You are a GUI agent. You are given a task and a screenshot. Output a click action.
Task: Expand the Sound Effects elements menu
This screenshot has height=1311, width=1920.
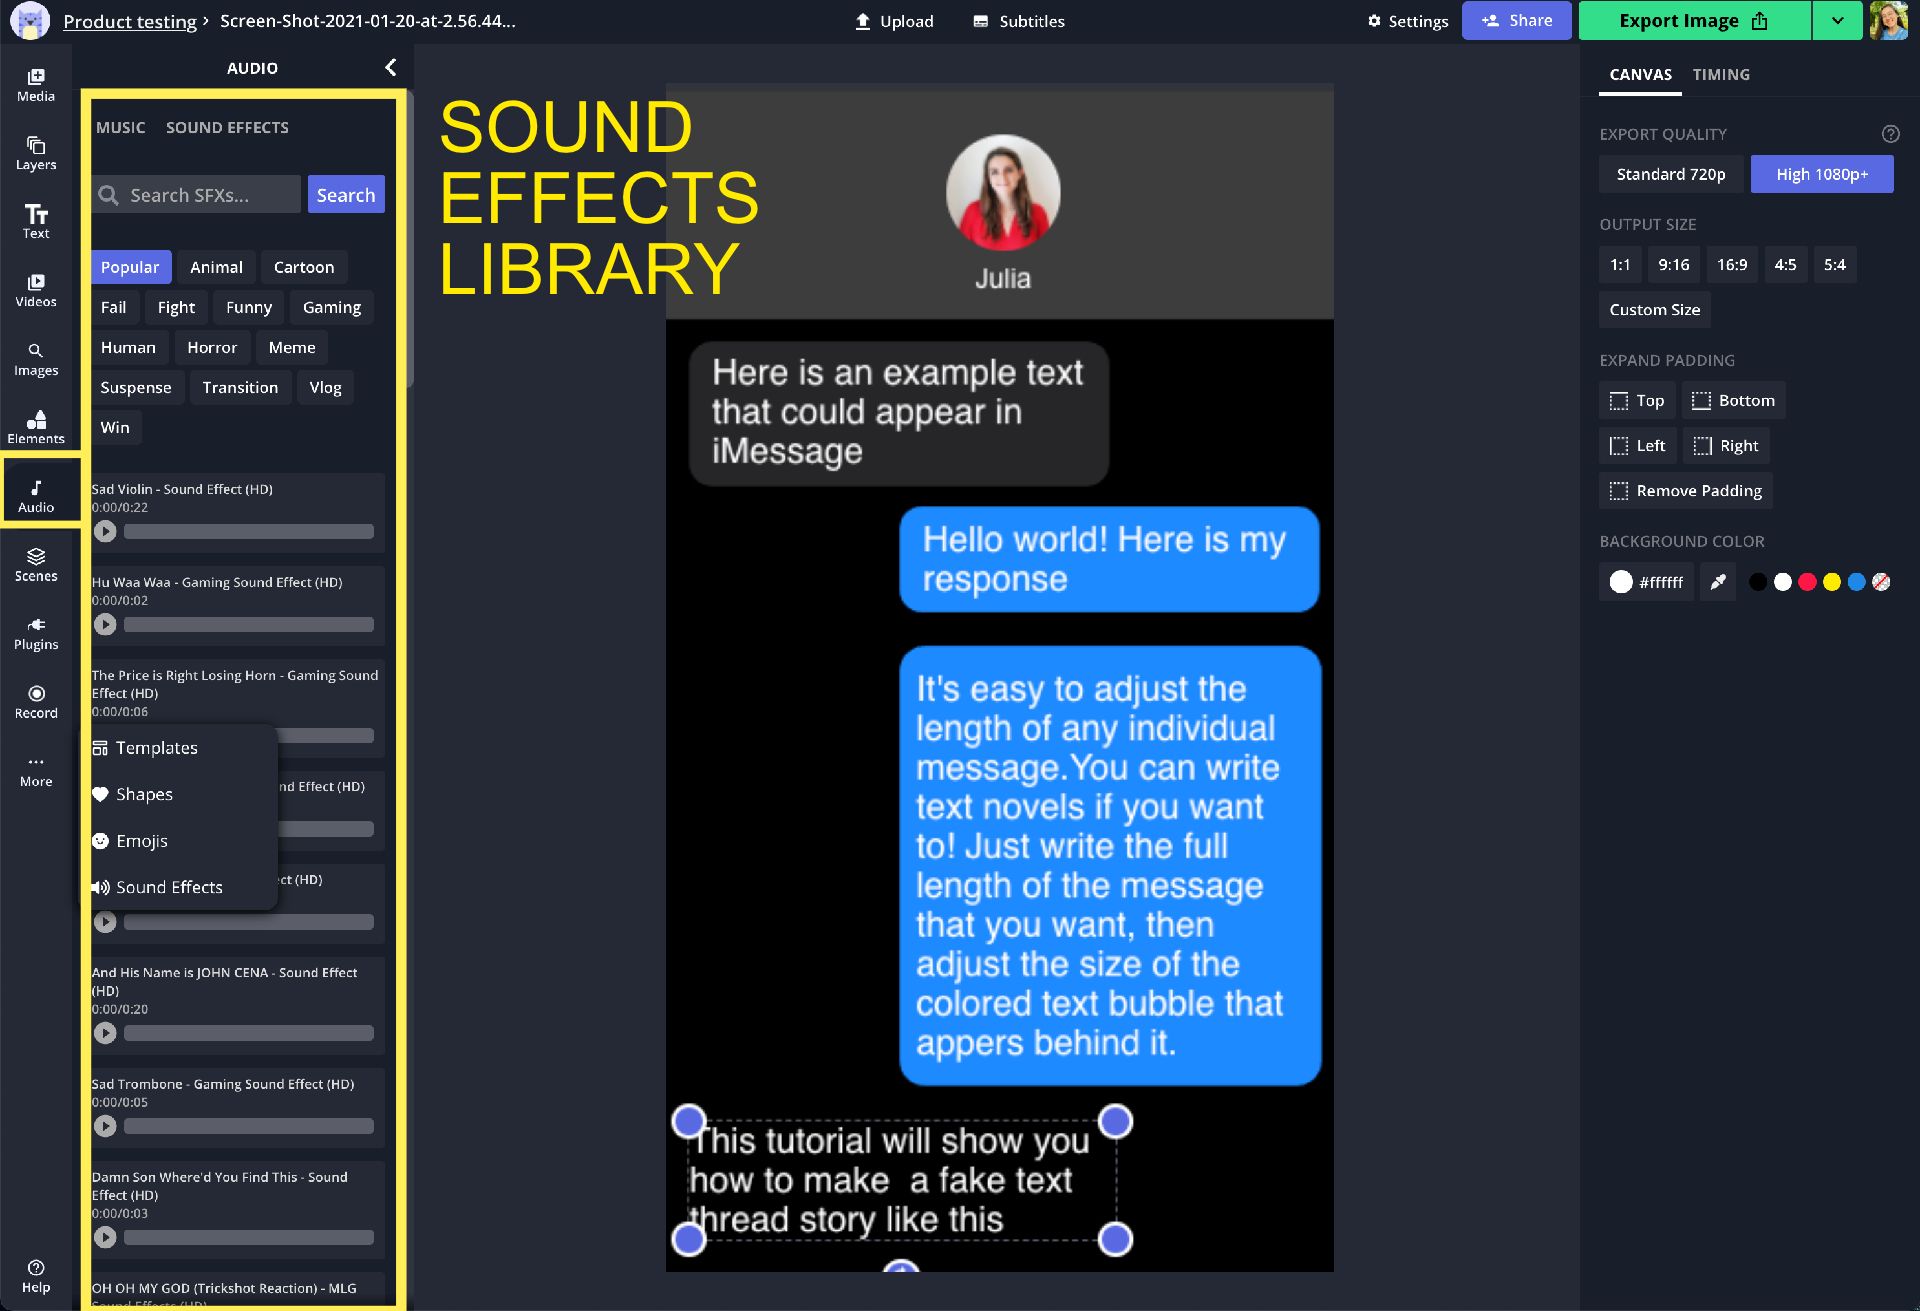pyautogui.click(x=169, y=887)
